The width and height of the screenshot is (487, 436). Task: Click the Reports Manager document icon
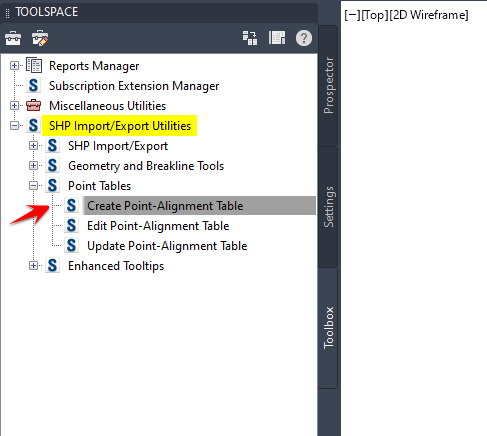tap(34, 65)
